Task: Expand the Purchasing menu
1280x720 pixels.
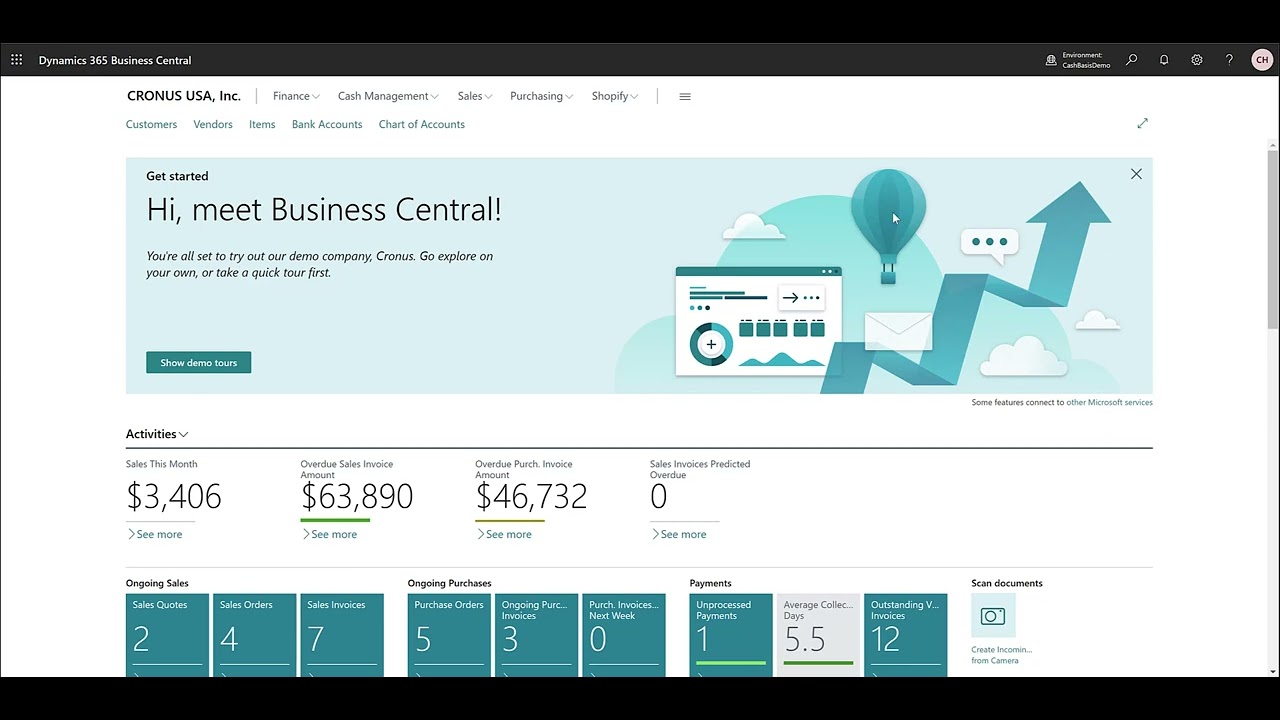Action: [x=541, y=96]
